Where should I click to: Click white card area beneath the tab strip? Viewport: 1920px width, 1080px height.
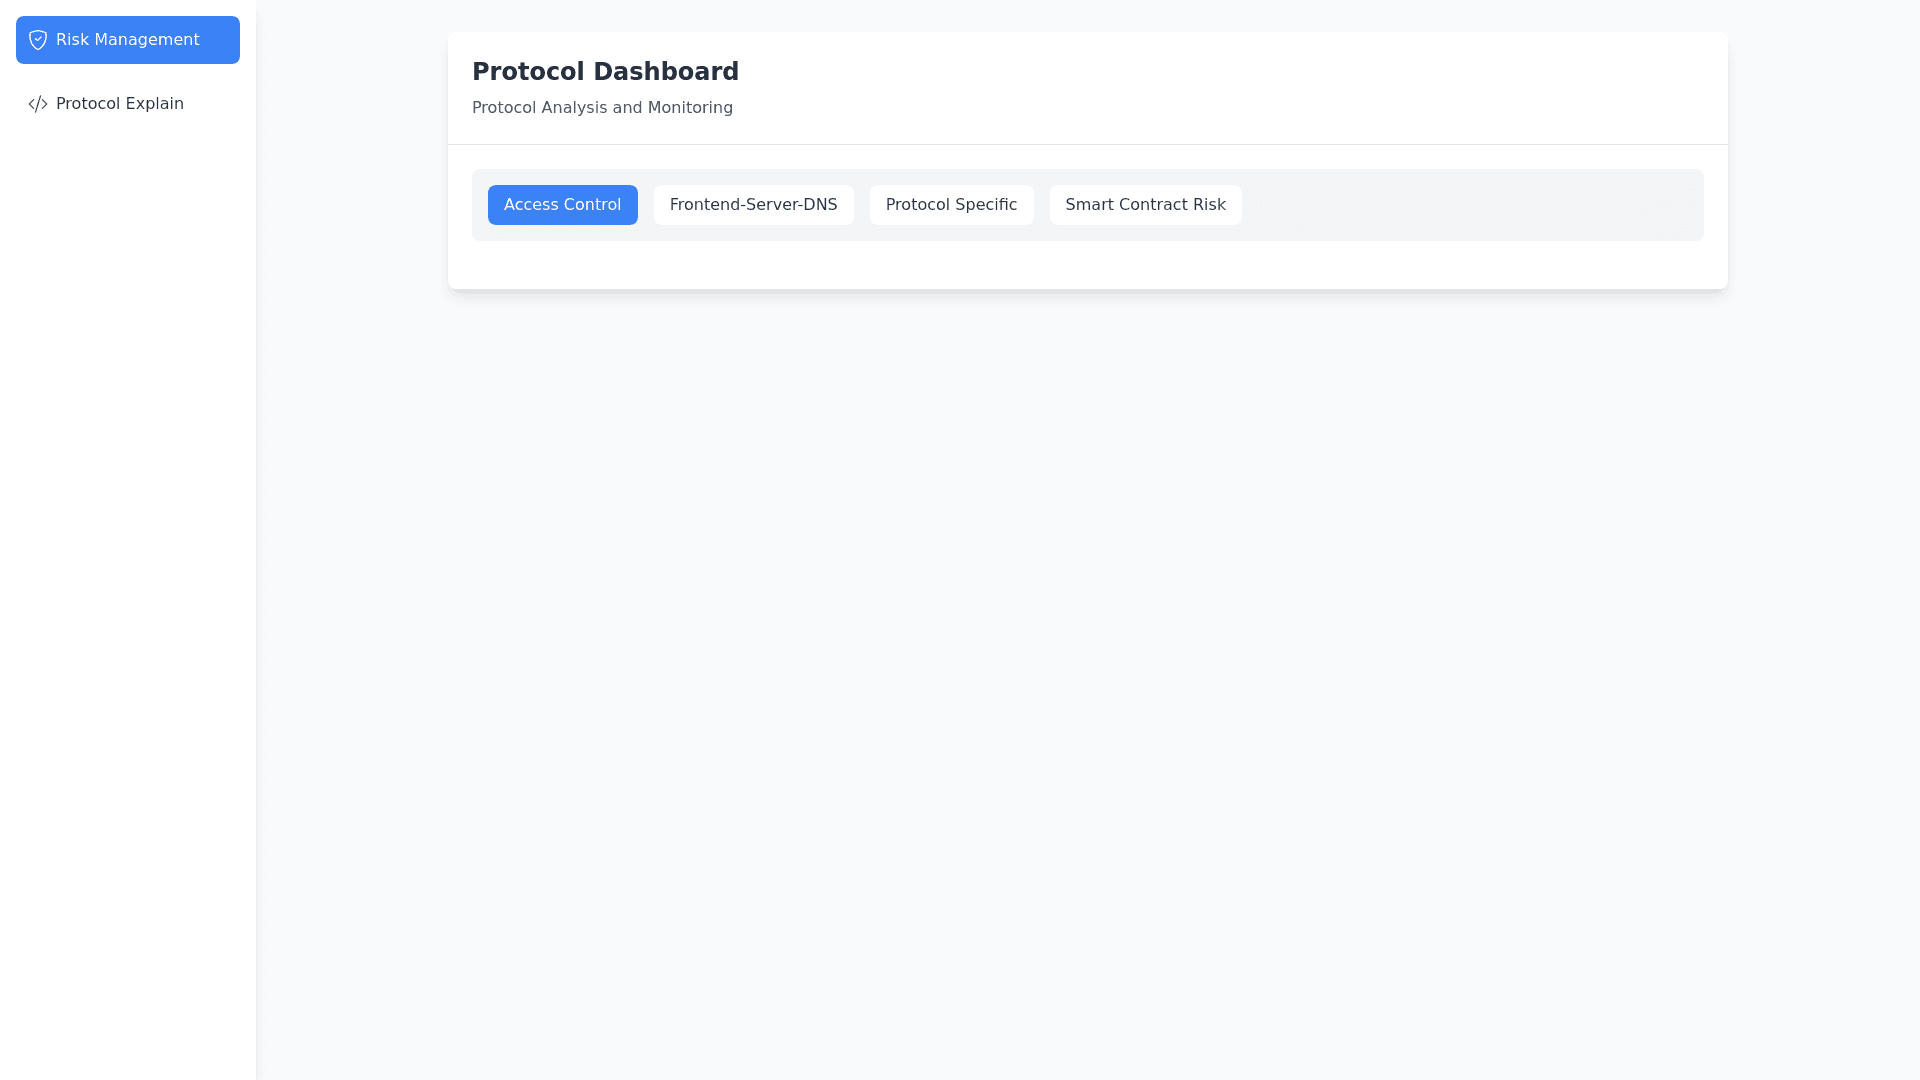1087,265
